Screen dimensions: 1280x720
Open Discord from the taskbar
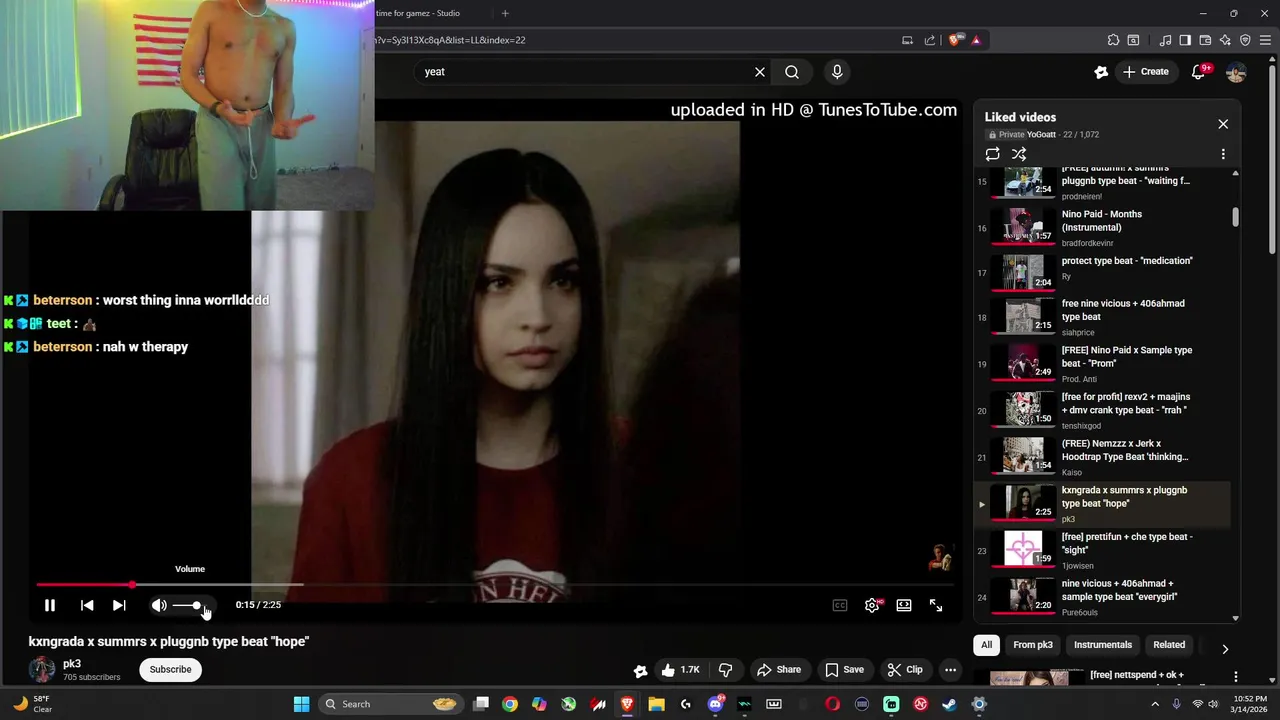(715, 704)
